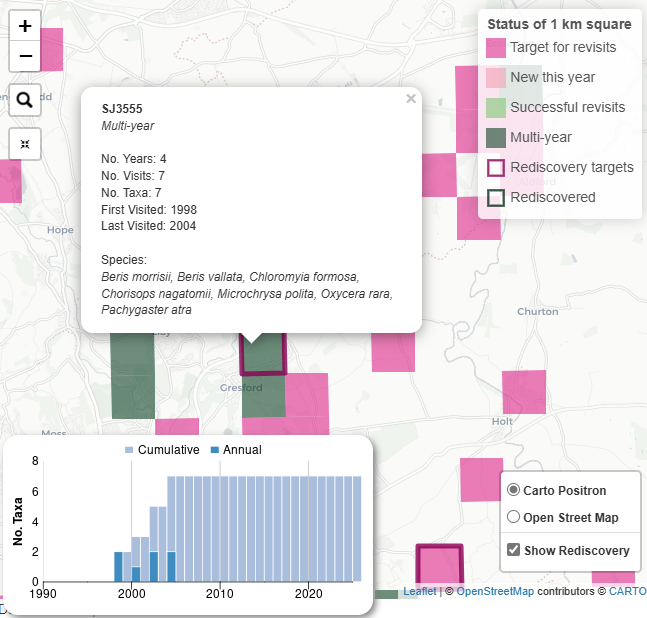Click the Rediscovery targets legend icon
Image resolution: width=647 pixels, height=618 pixels.
click(496, 168)
